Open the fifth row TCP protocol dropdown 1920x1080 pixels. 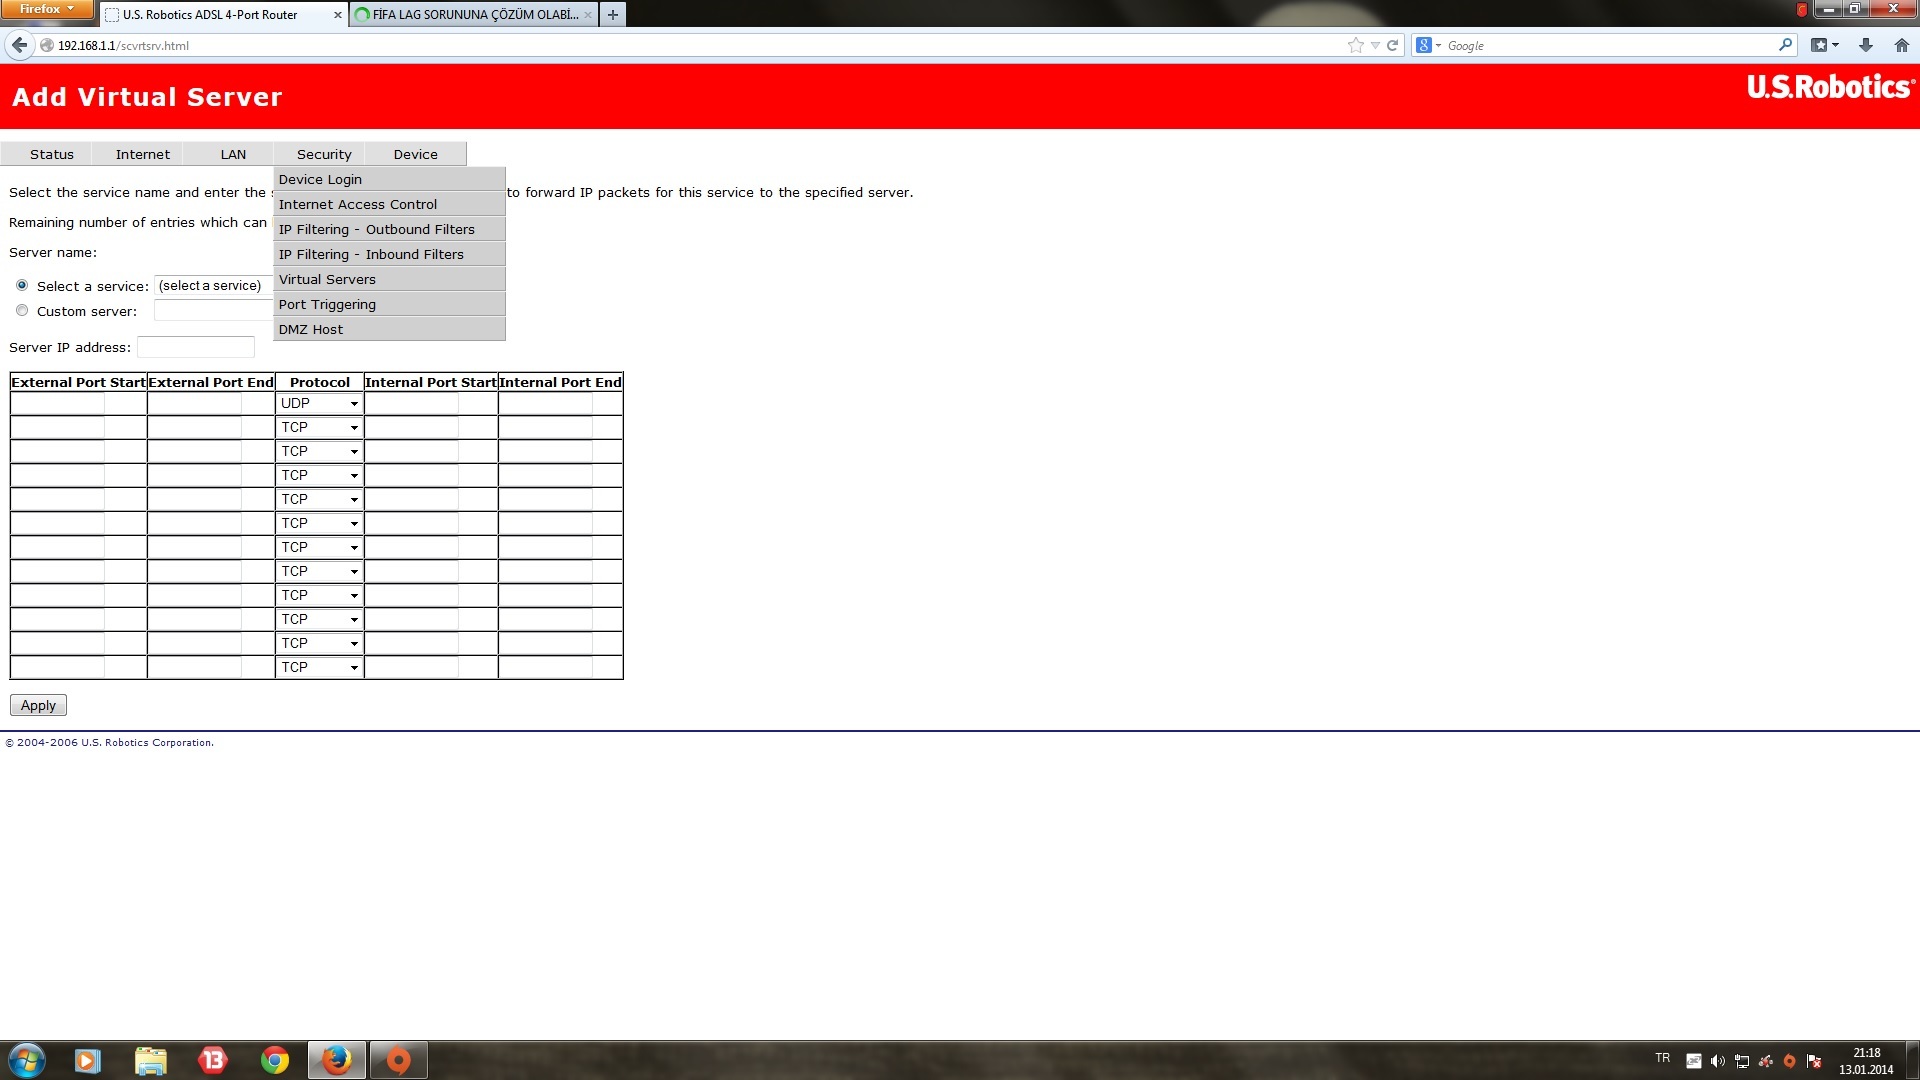[x=319, y=499]
